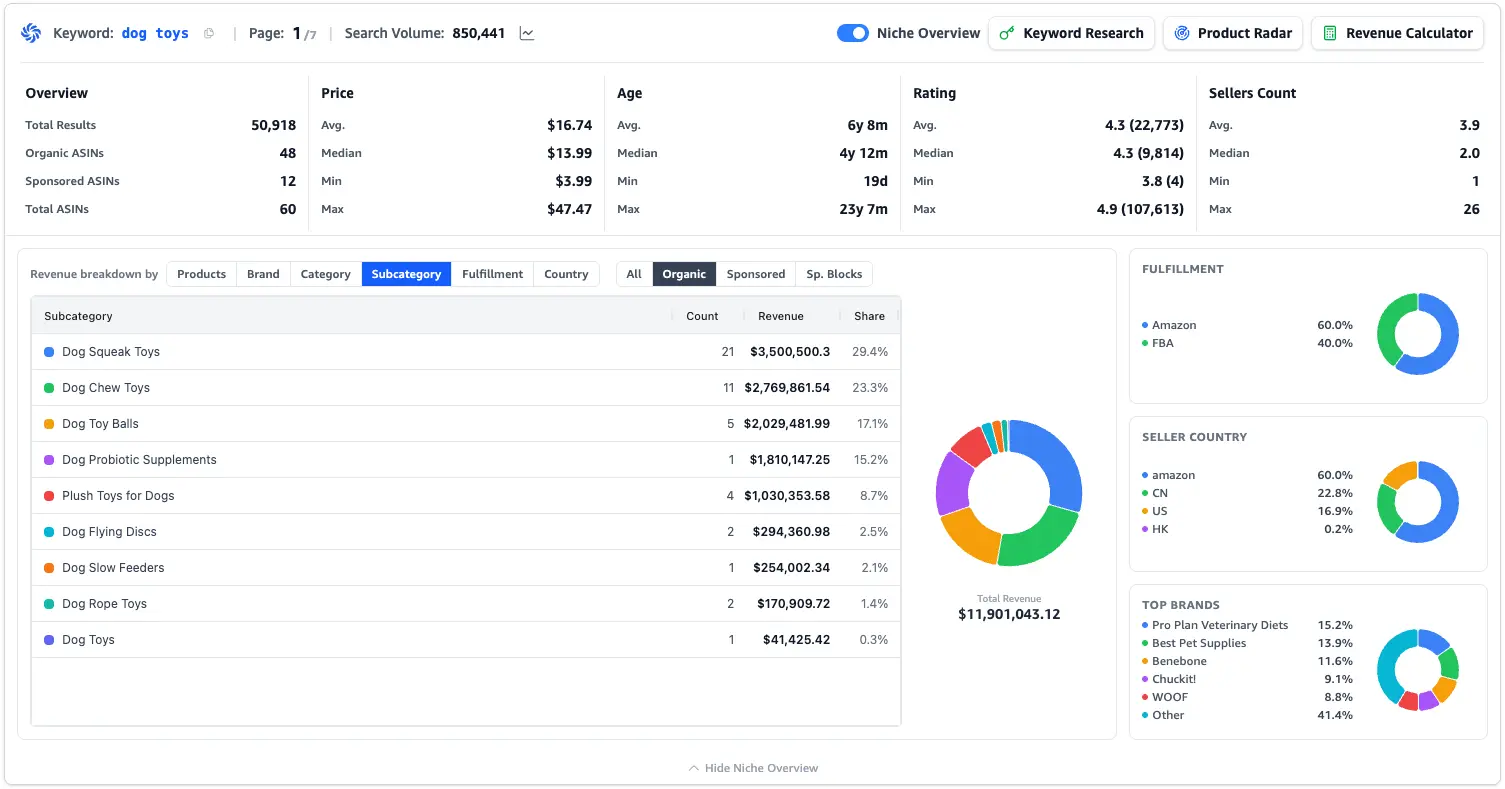Viewport: 1505px width, 789px height.
Task: Click the radar icon on Product Radar
Action: 1182,33
